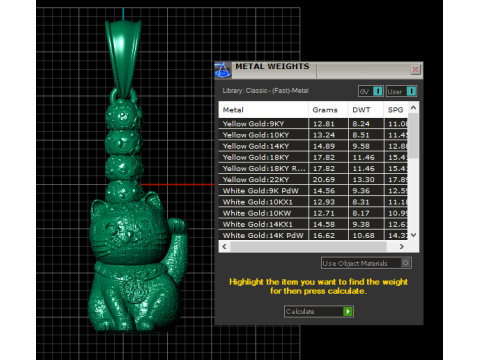Viewport: 480px width, 360px height.
Task: Select the Yellow Gold:10KY row
Action: (x=313, y=135)
